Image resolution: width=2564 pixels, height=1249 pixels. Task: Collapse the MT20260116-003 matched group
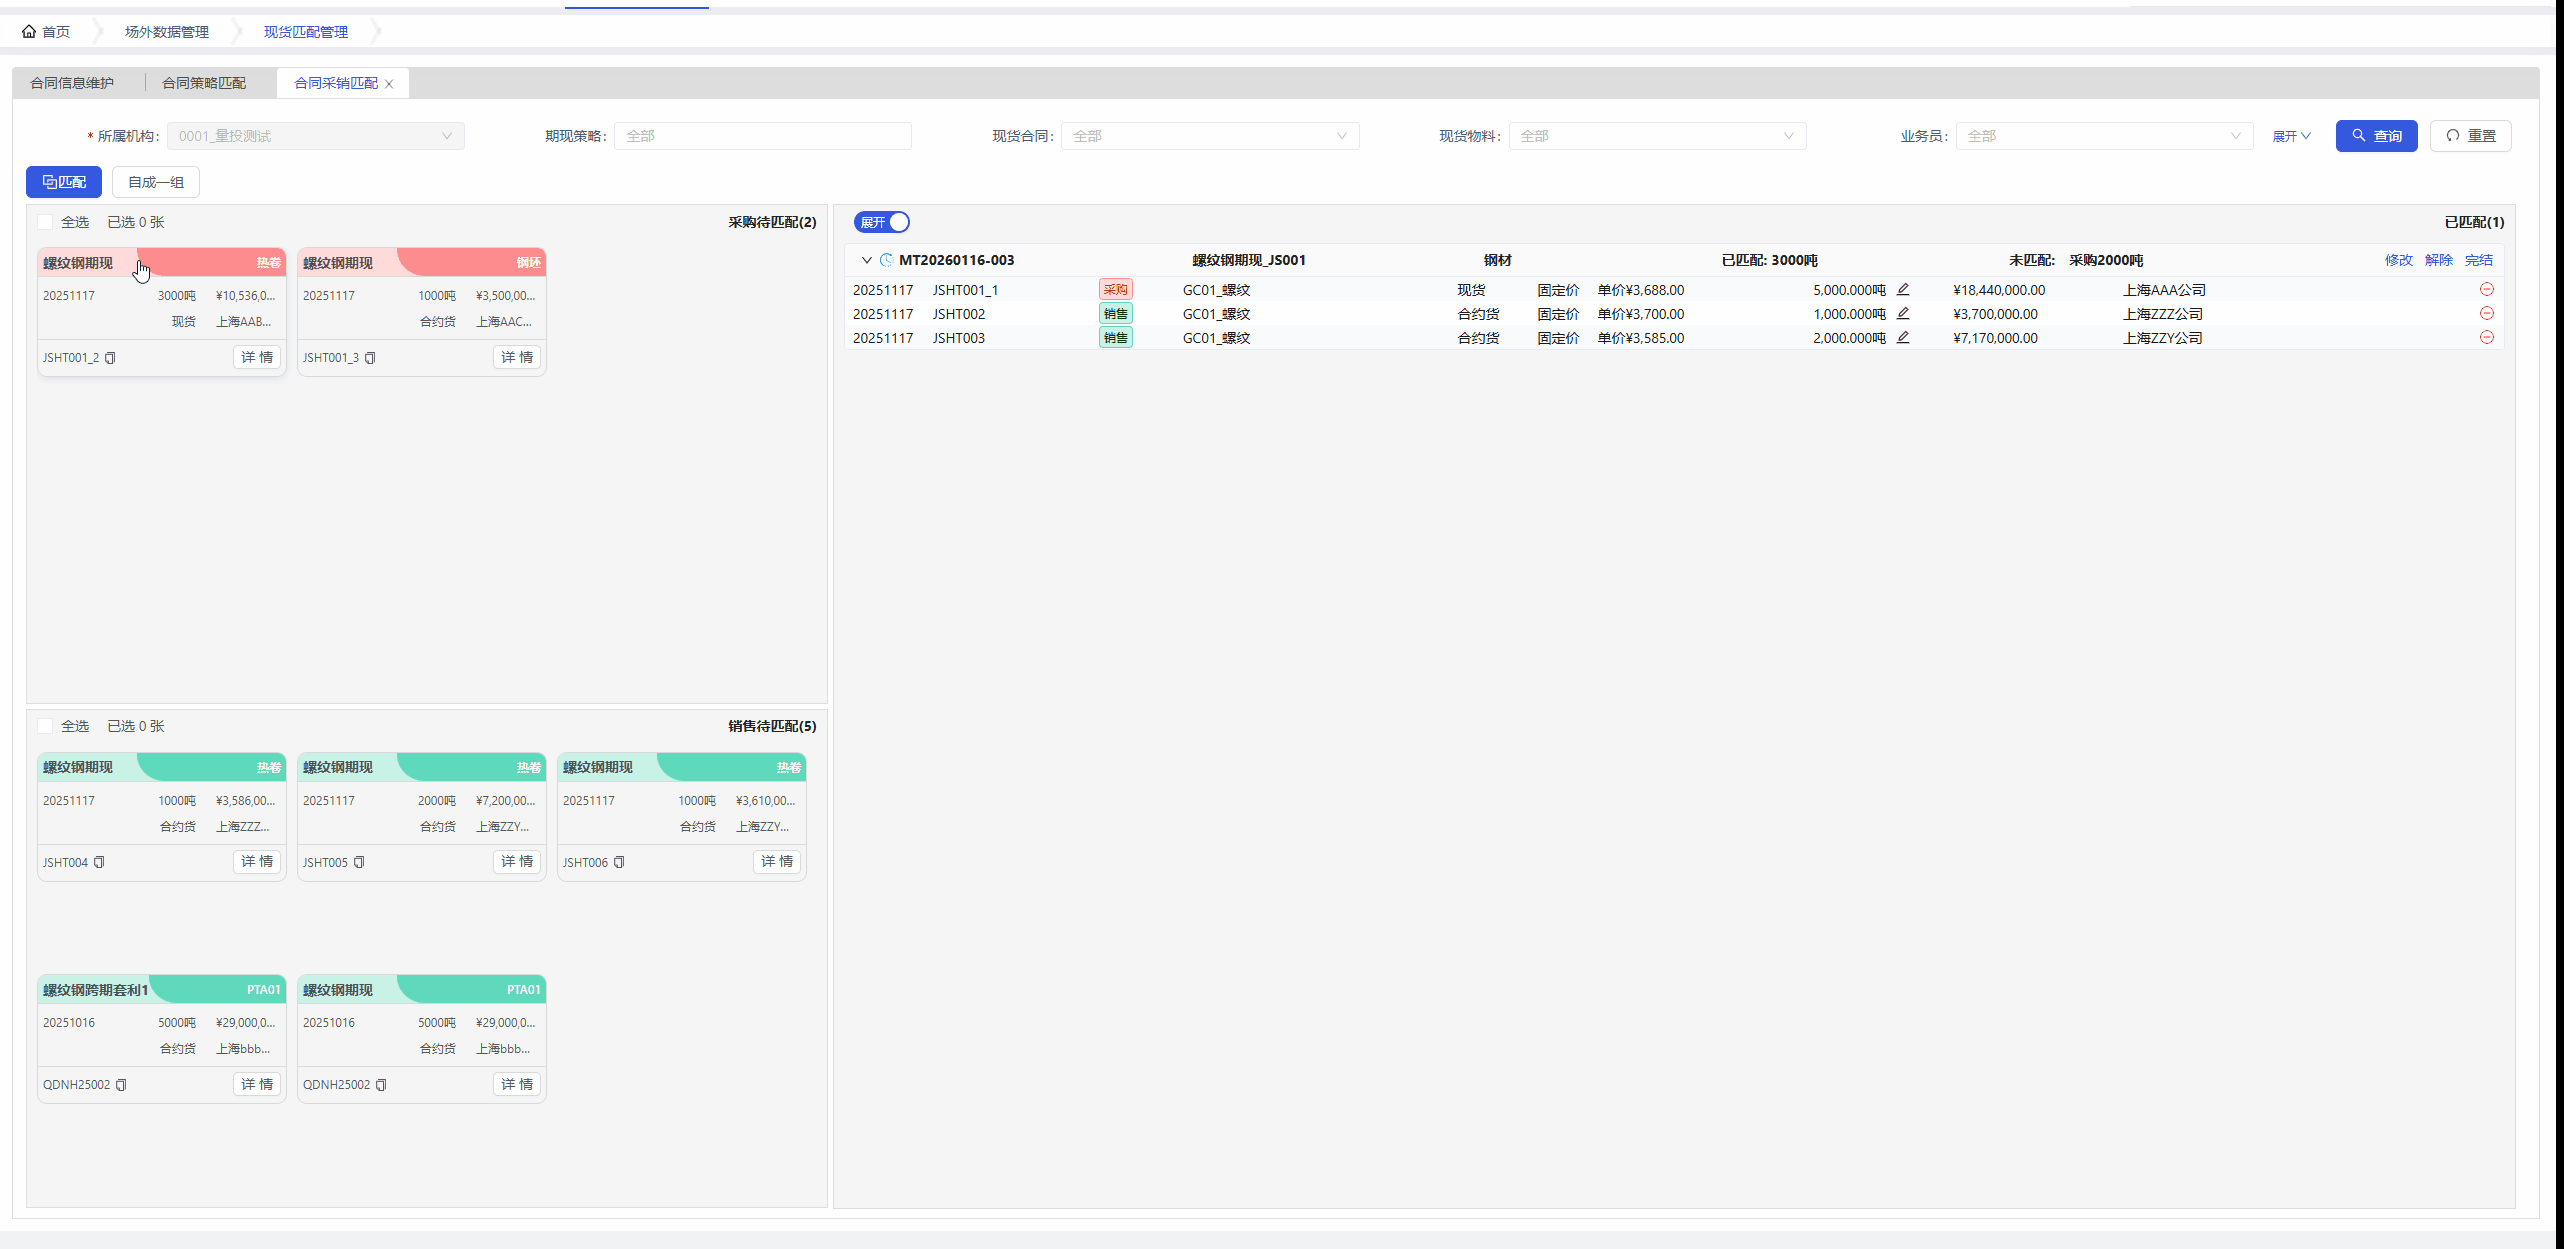coord(866,260)
